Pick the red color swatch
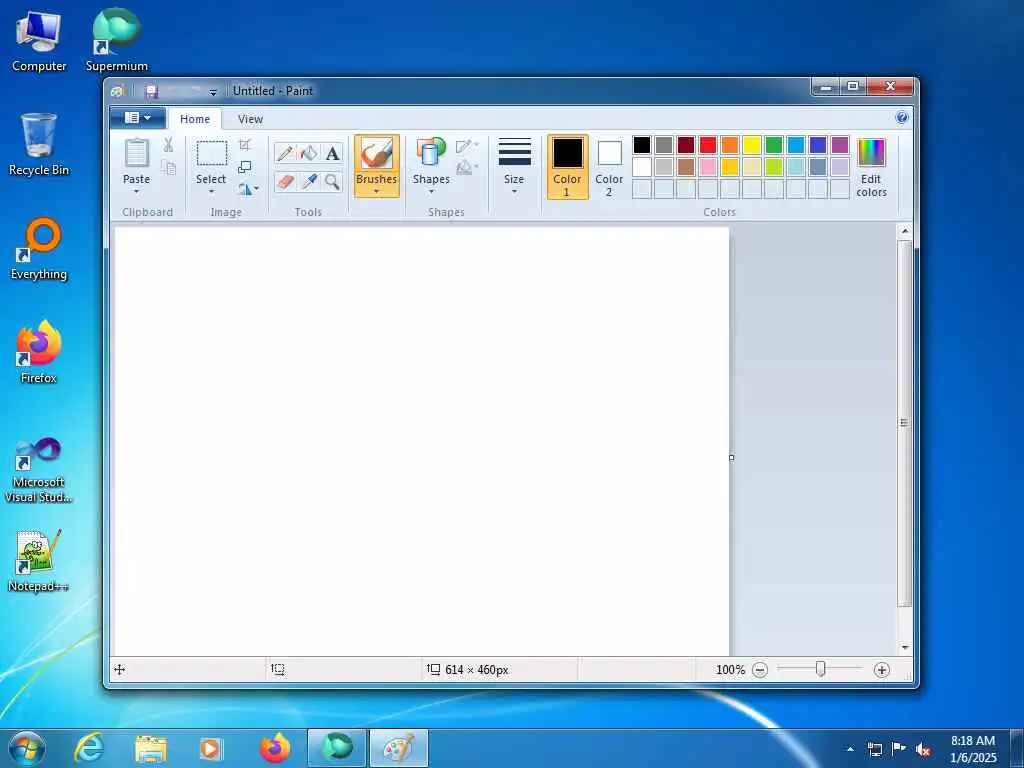Image resolution: width=1024 pixels, height=768 pixels. click(708, 145)
